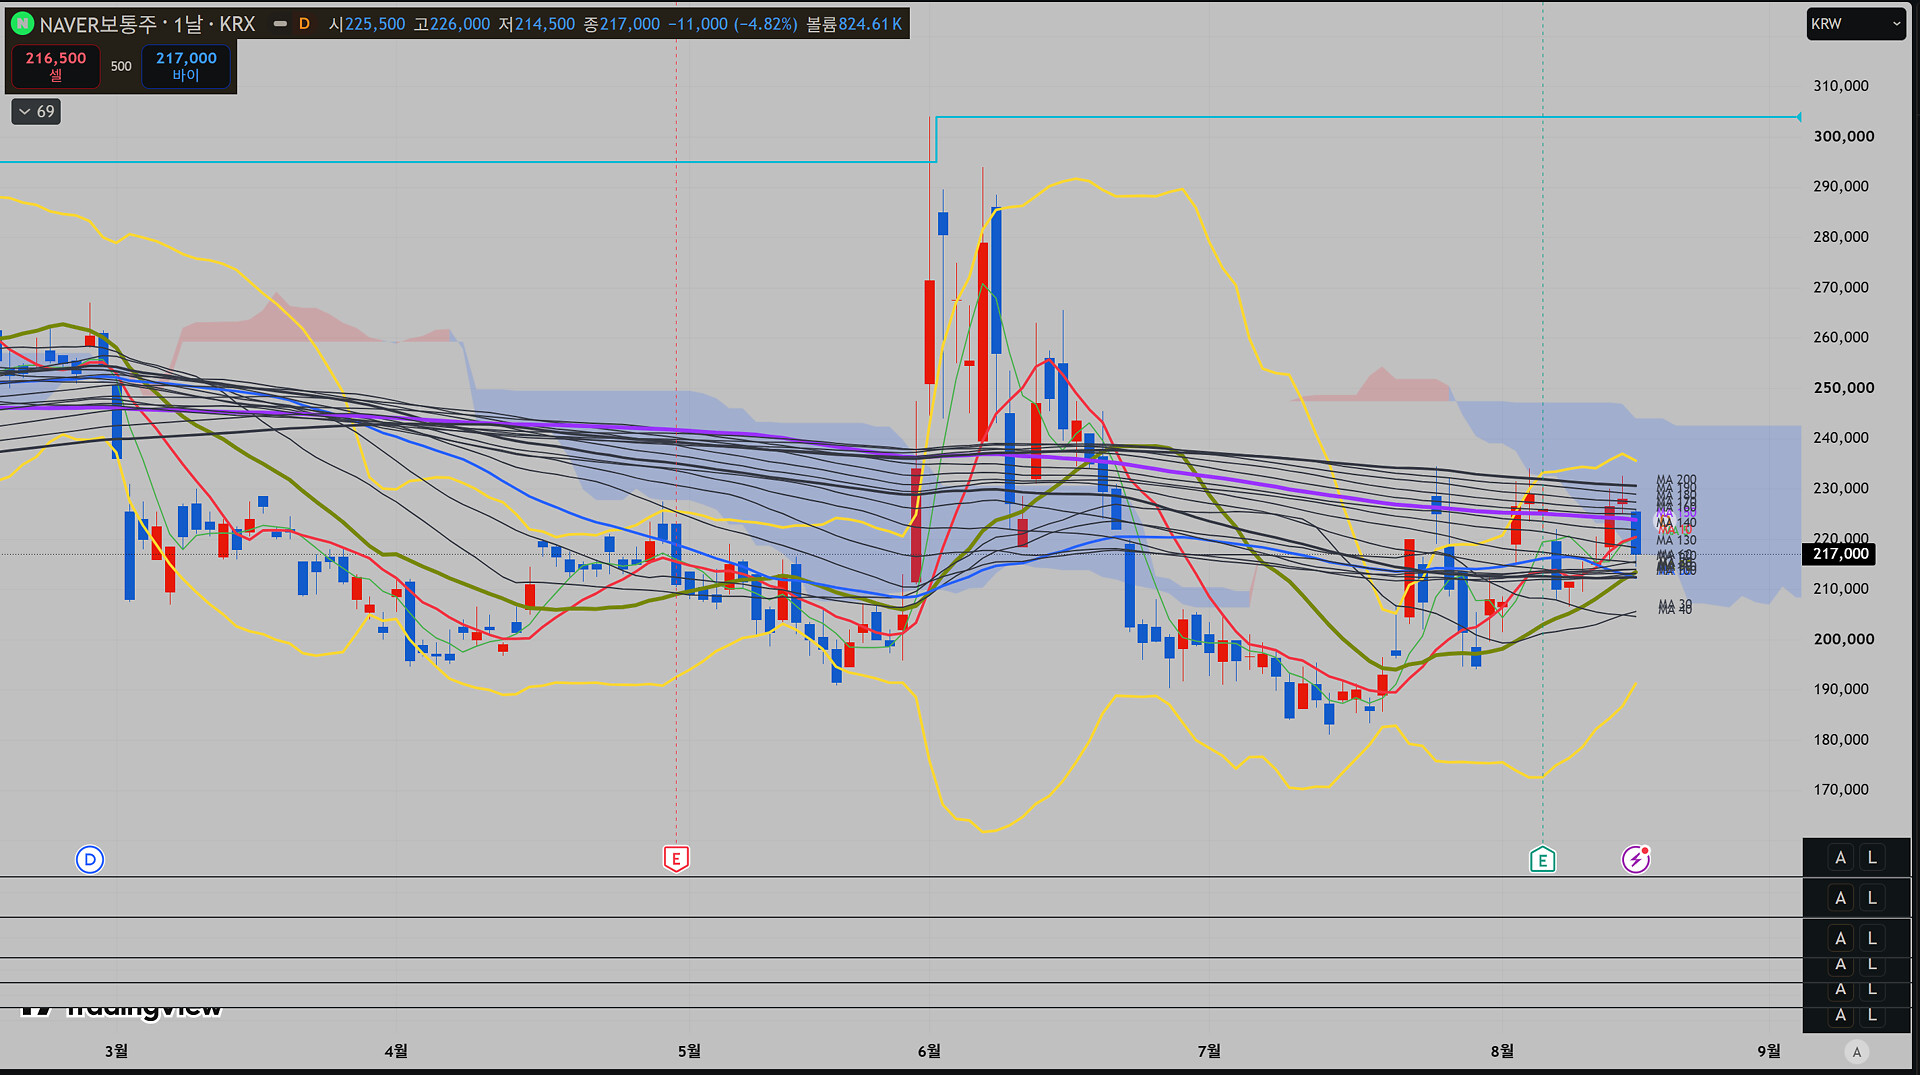1920x1075 pixels.
Task: Click the 7월 label on time axis
Action: coord(1209,1051)
